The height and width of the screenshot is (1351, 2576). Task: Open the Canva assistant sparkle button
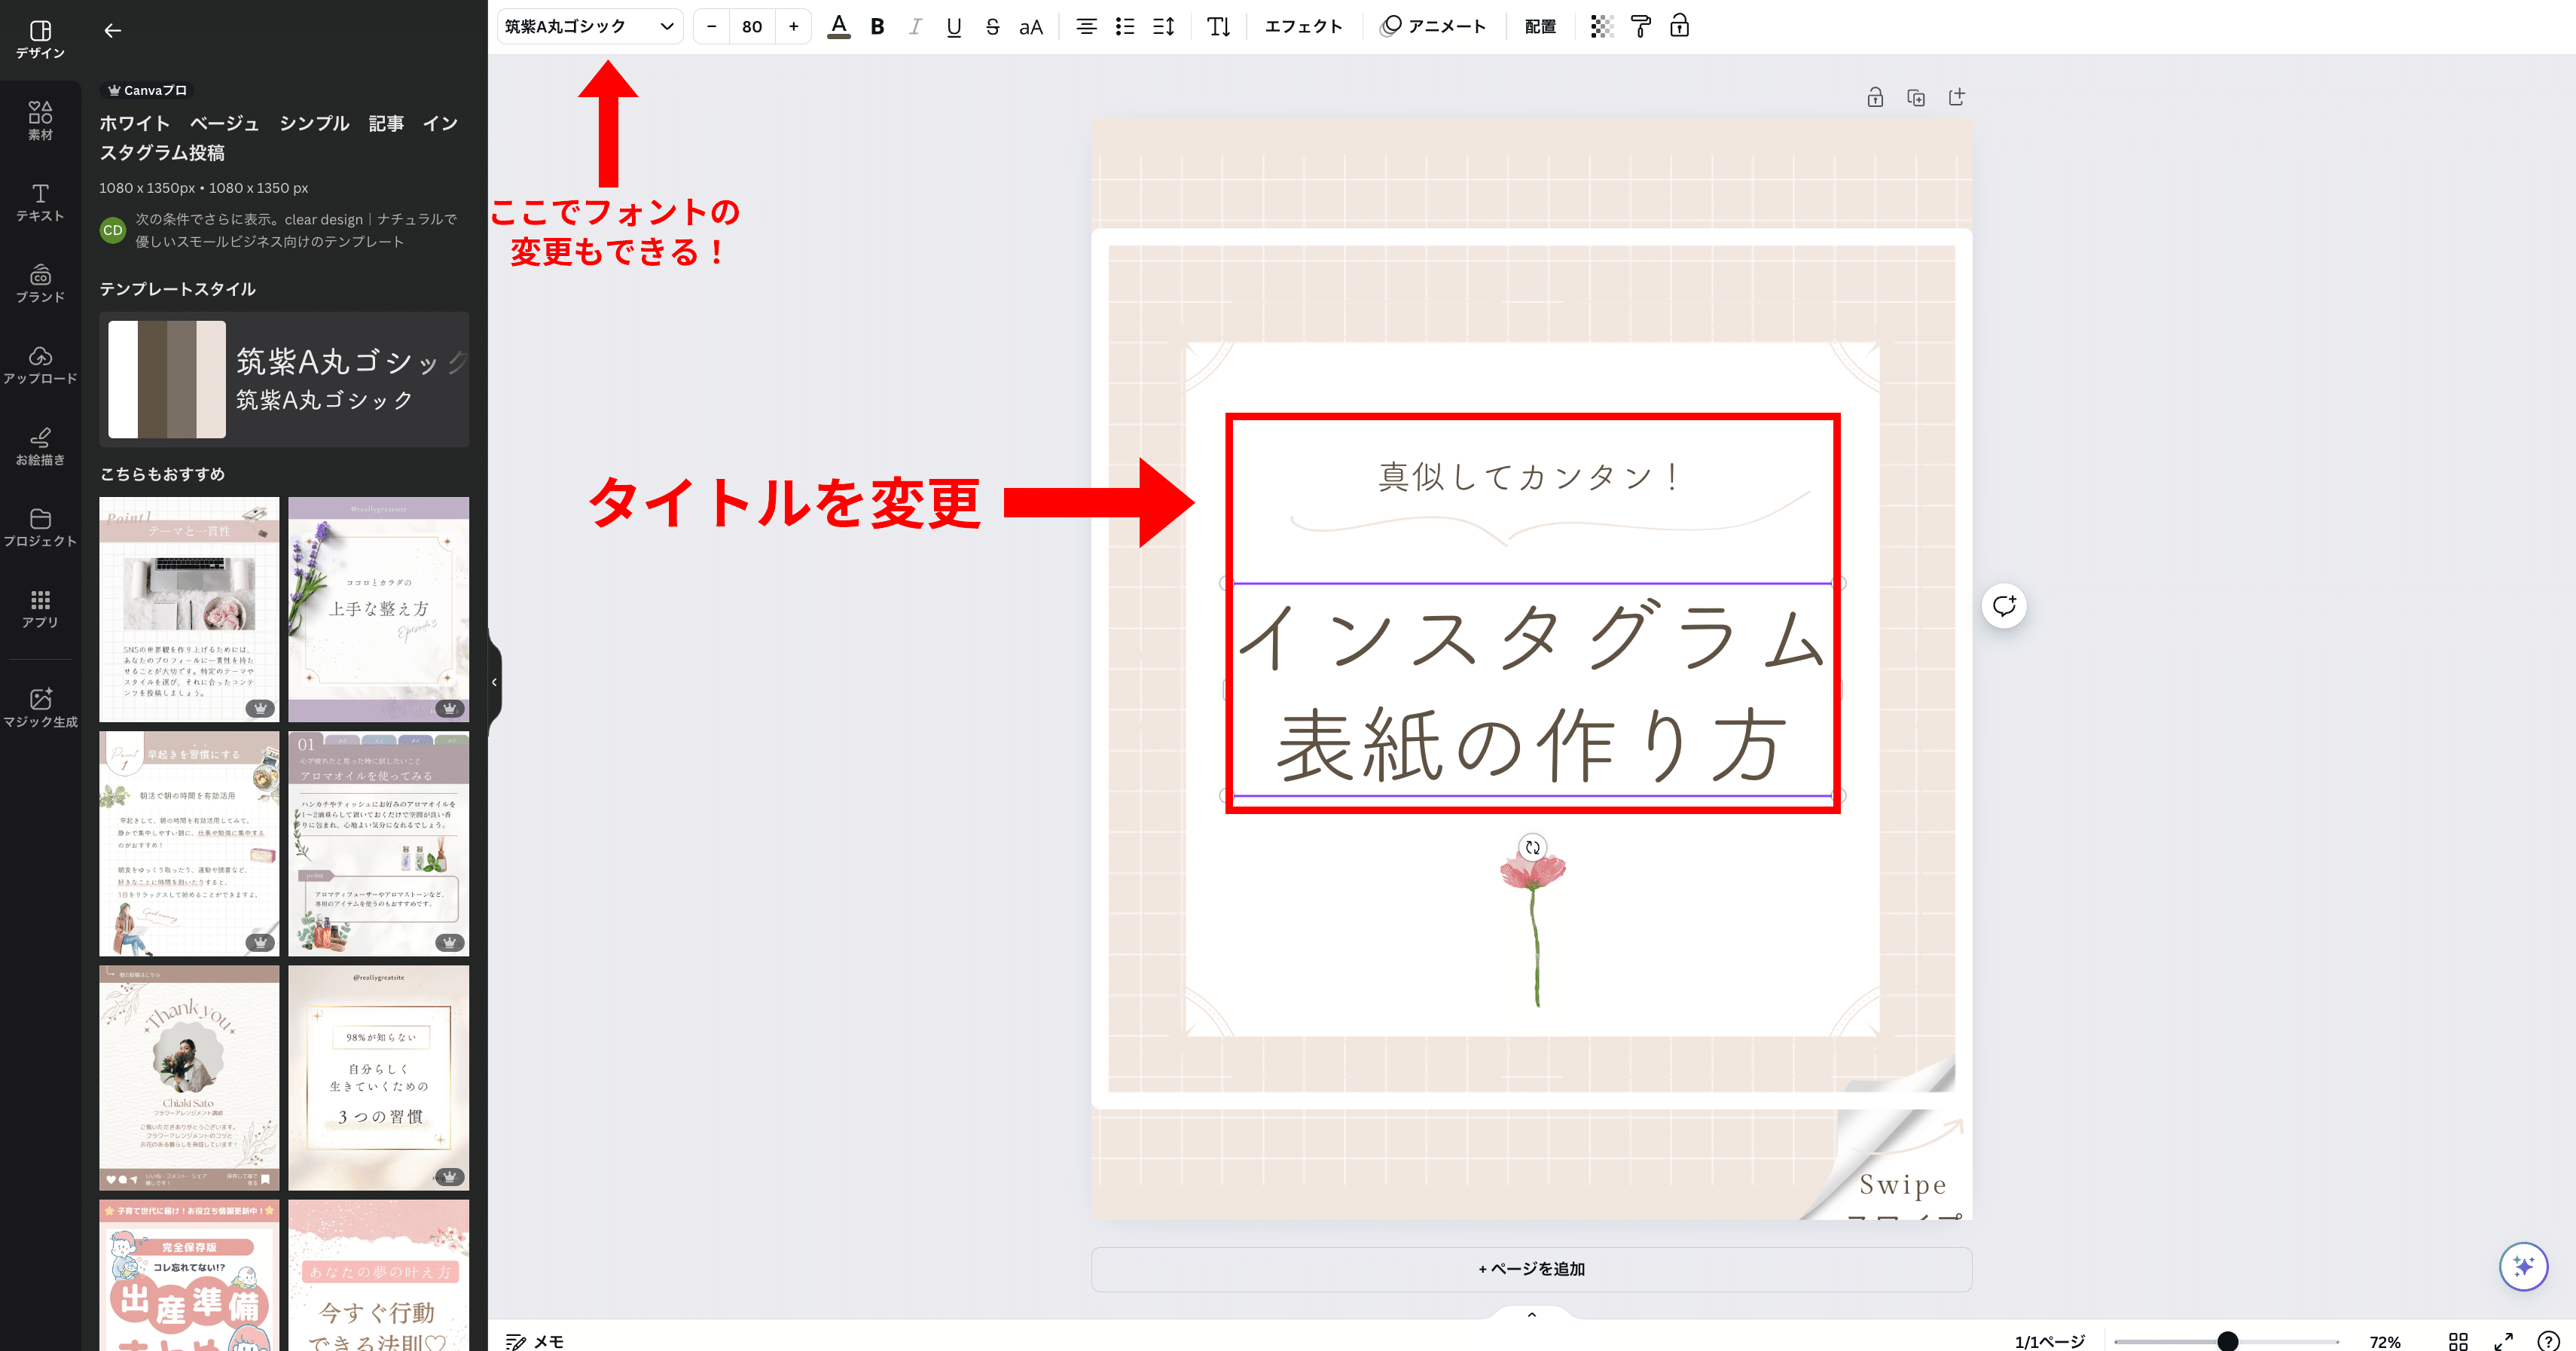click(x=2523, y=1267)
